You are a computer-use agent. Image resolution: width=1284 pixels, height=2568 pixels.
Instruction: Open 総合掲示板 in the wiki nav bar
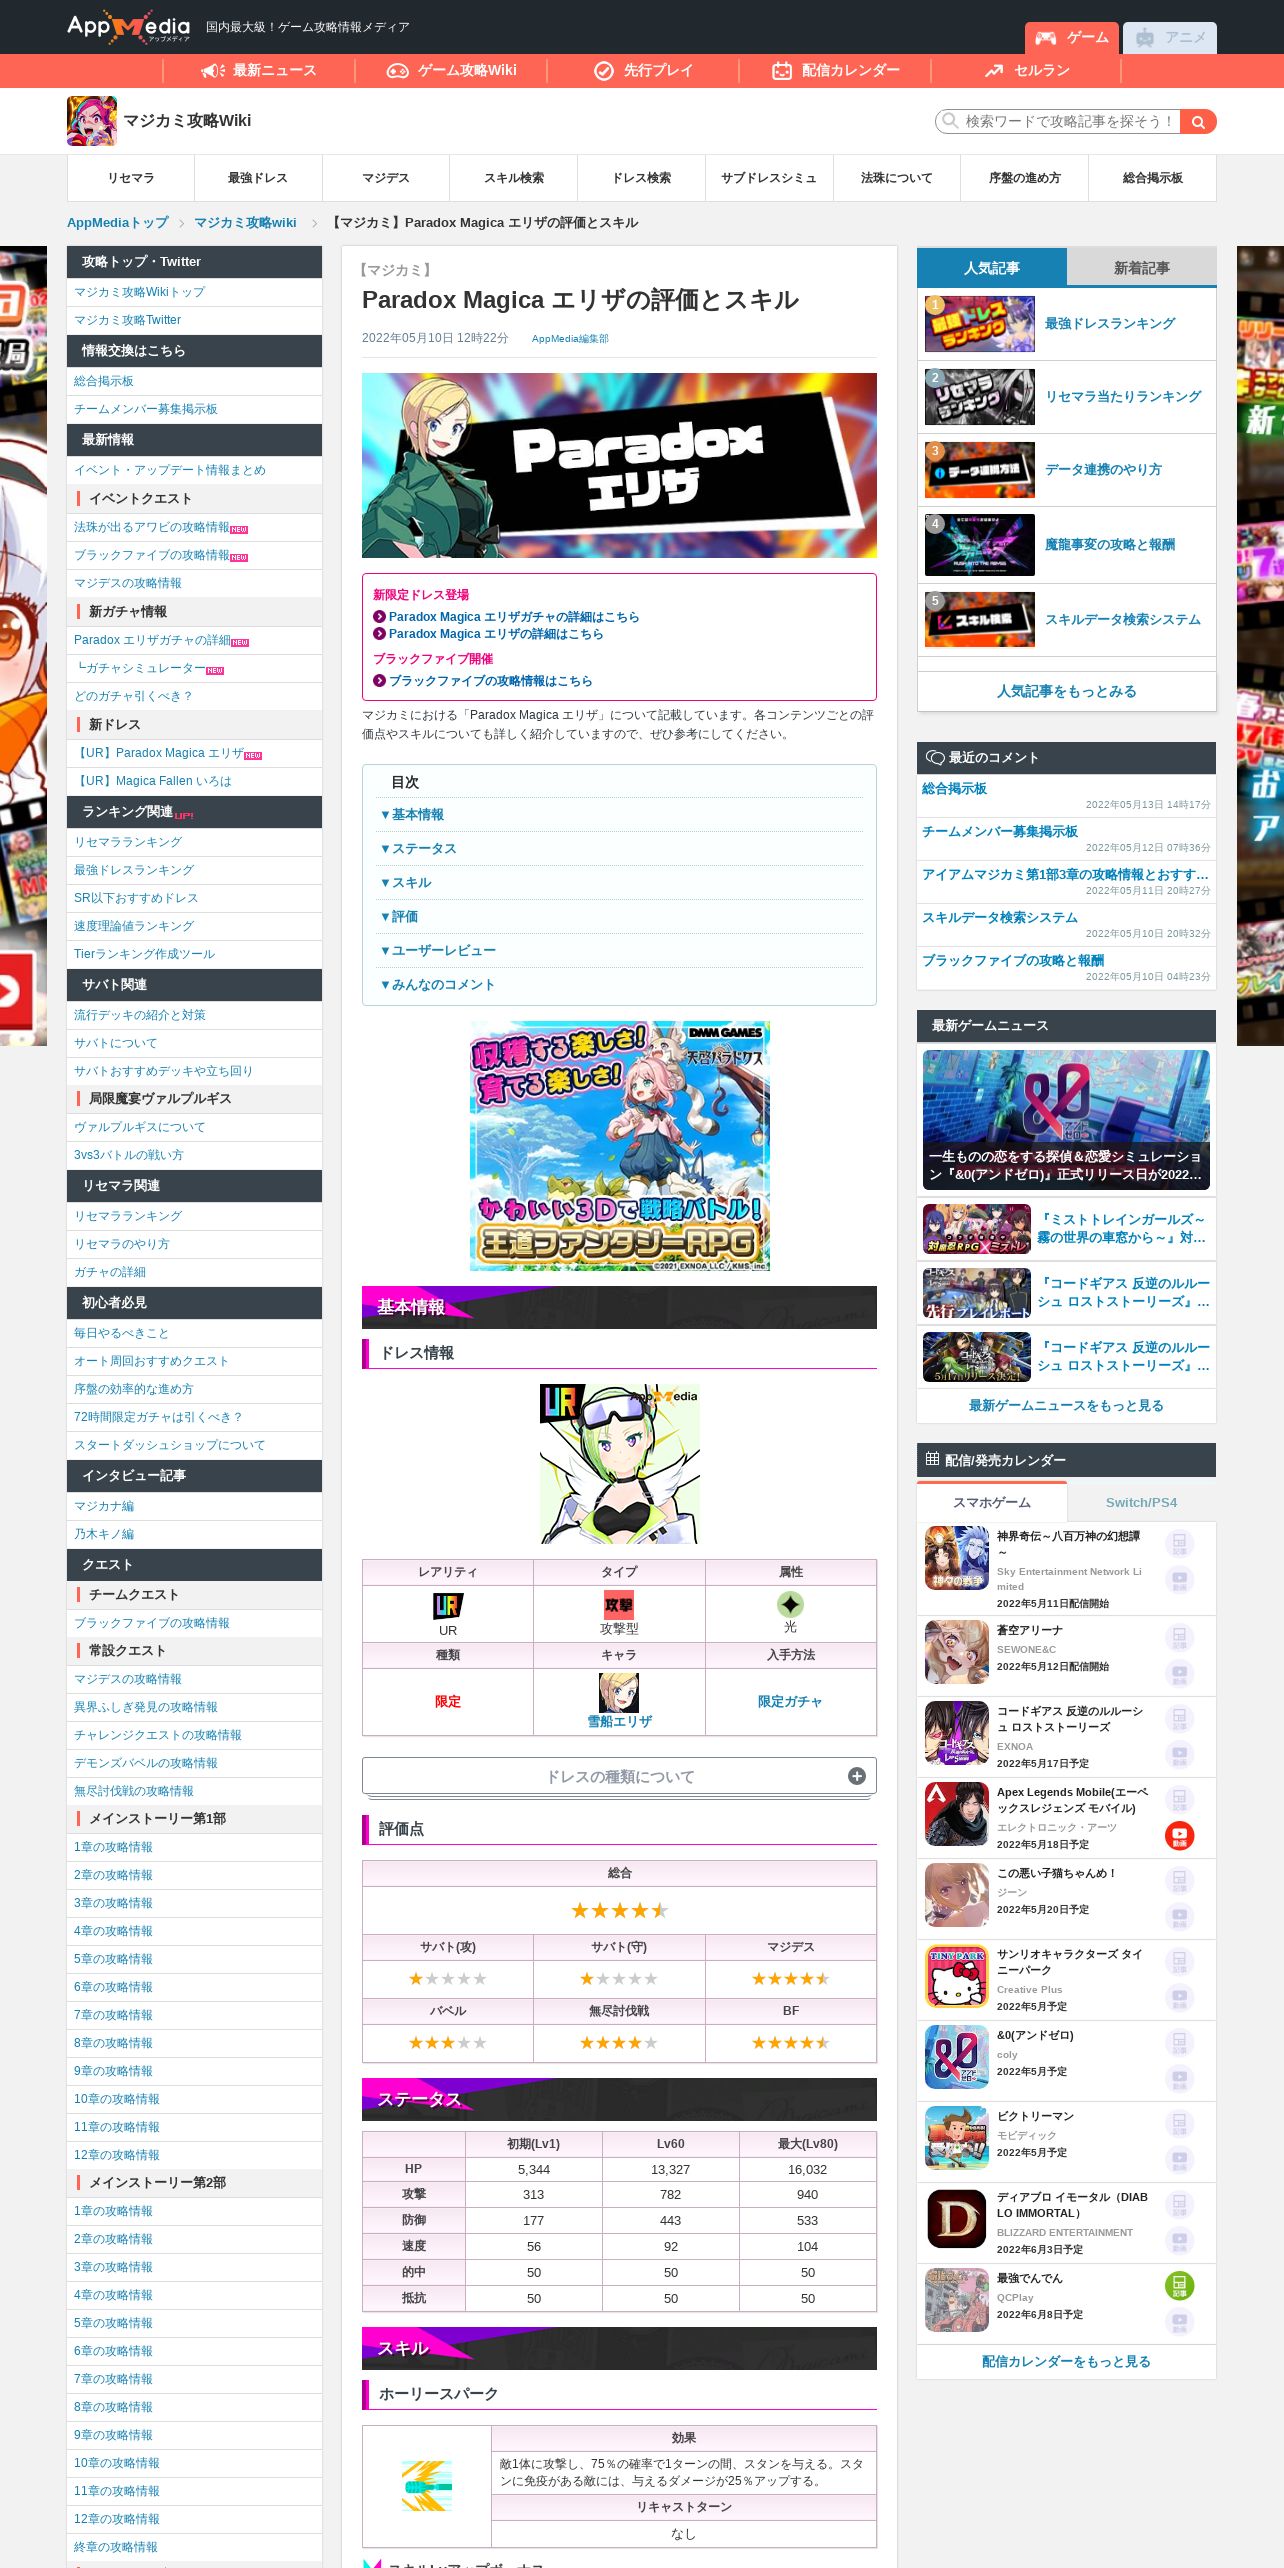pos(1152,178)
